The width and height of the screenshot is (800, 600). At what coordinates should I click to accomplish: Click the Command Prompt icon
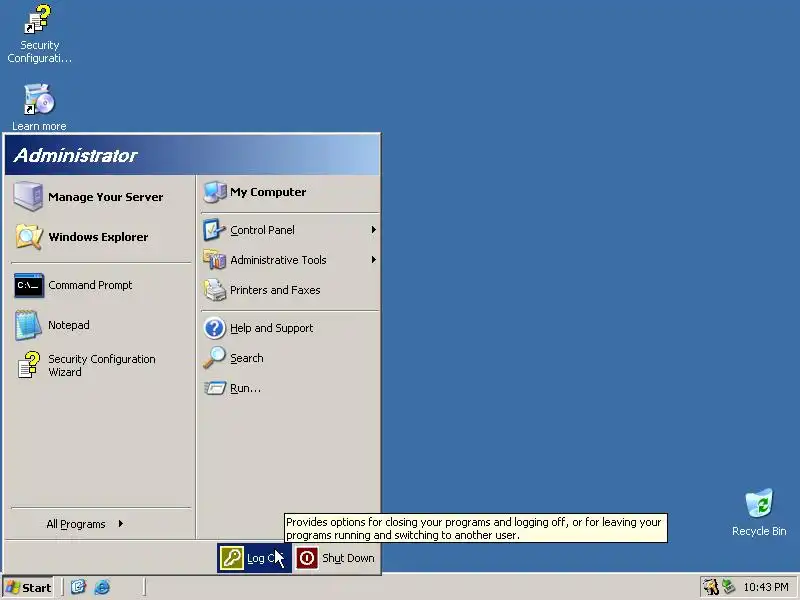point(29,285)
